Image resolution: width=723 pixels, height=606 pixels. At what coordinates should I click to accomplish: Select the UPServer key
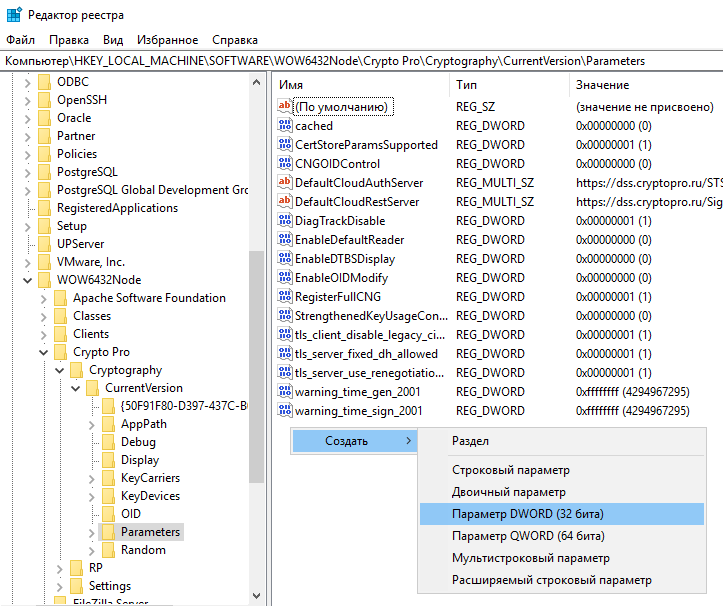coord(81,244)
